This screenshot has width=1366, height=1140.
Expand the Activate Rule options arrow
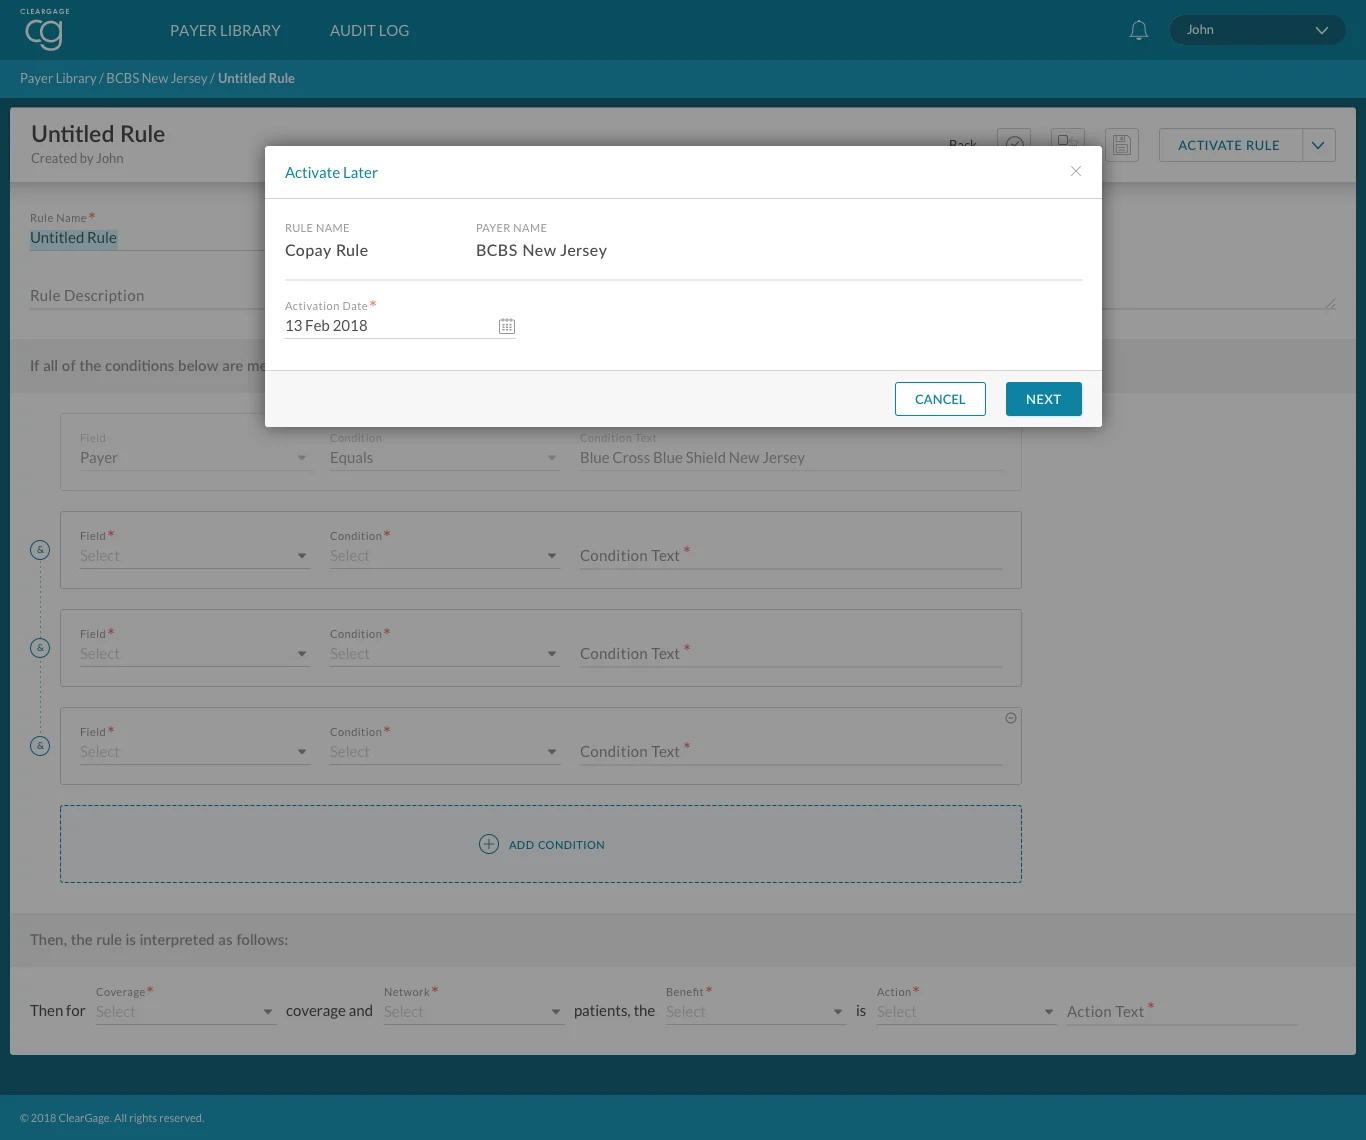1318,145
